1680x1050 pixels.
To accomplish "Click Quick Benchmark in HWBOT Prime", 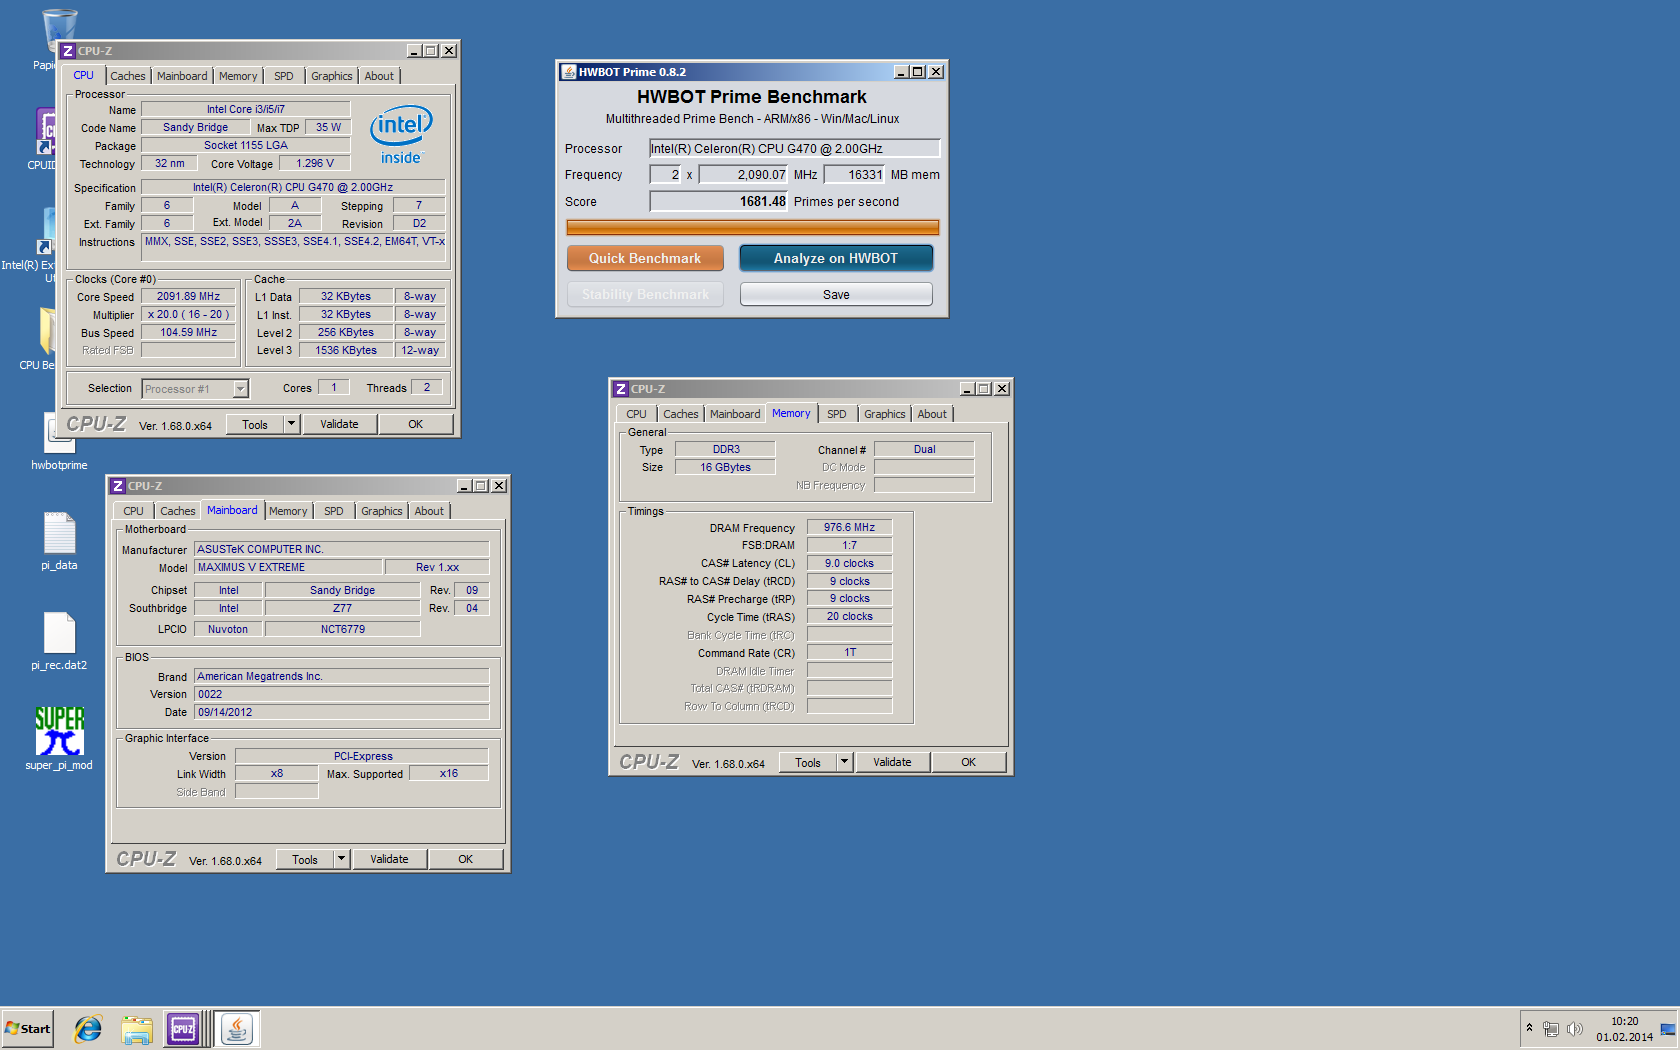I will 645,258.
